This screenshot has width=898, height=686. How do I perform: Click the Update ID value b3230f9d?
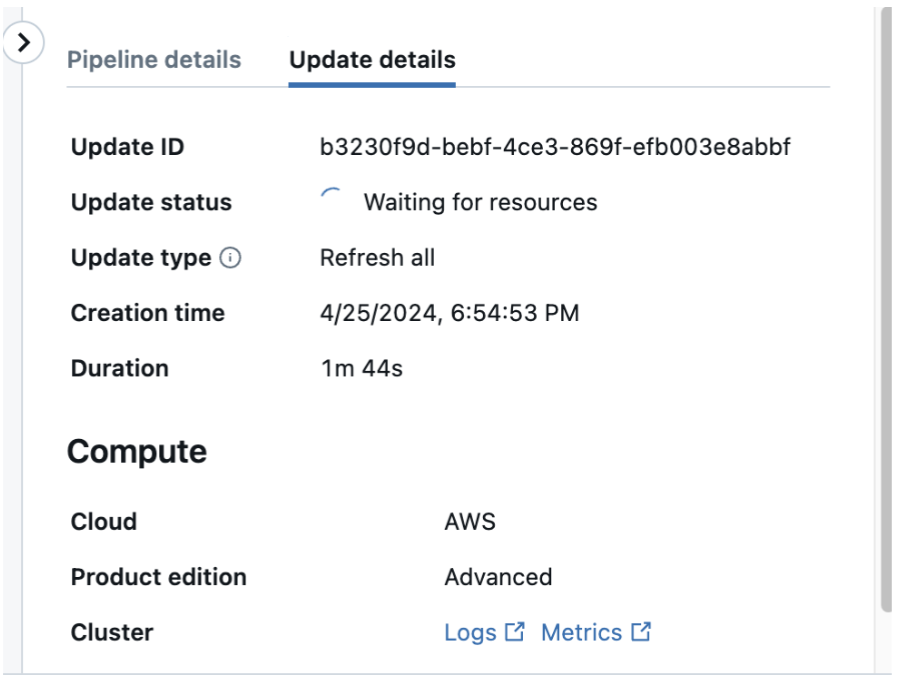[x=555, y=147]
